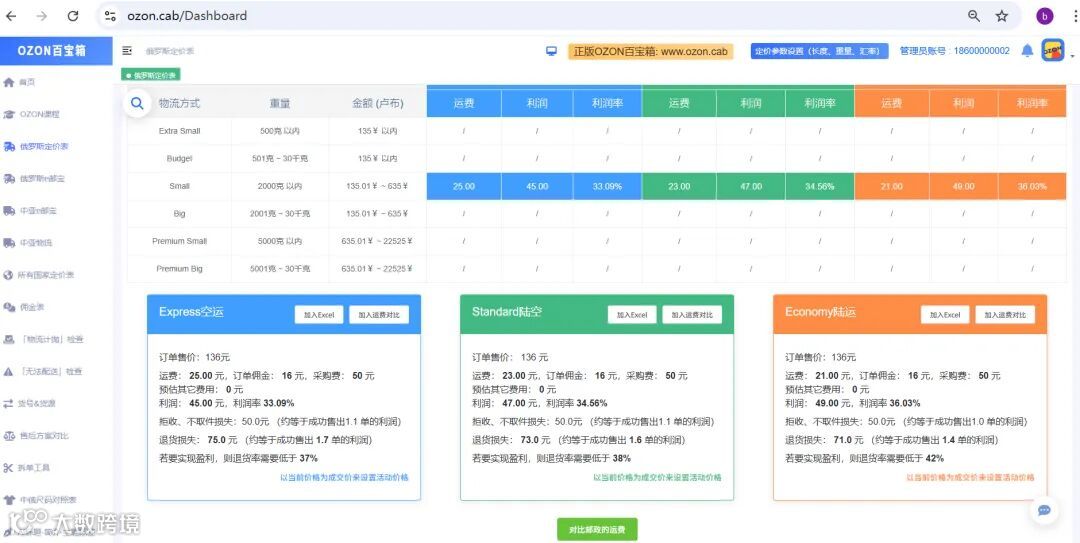Click warning triangle icon for 无法配送检查
This screenshot has height=543, width=1080.
9,371
